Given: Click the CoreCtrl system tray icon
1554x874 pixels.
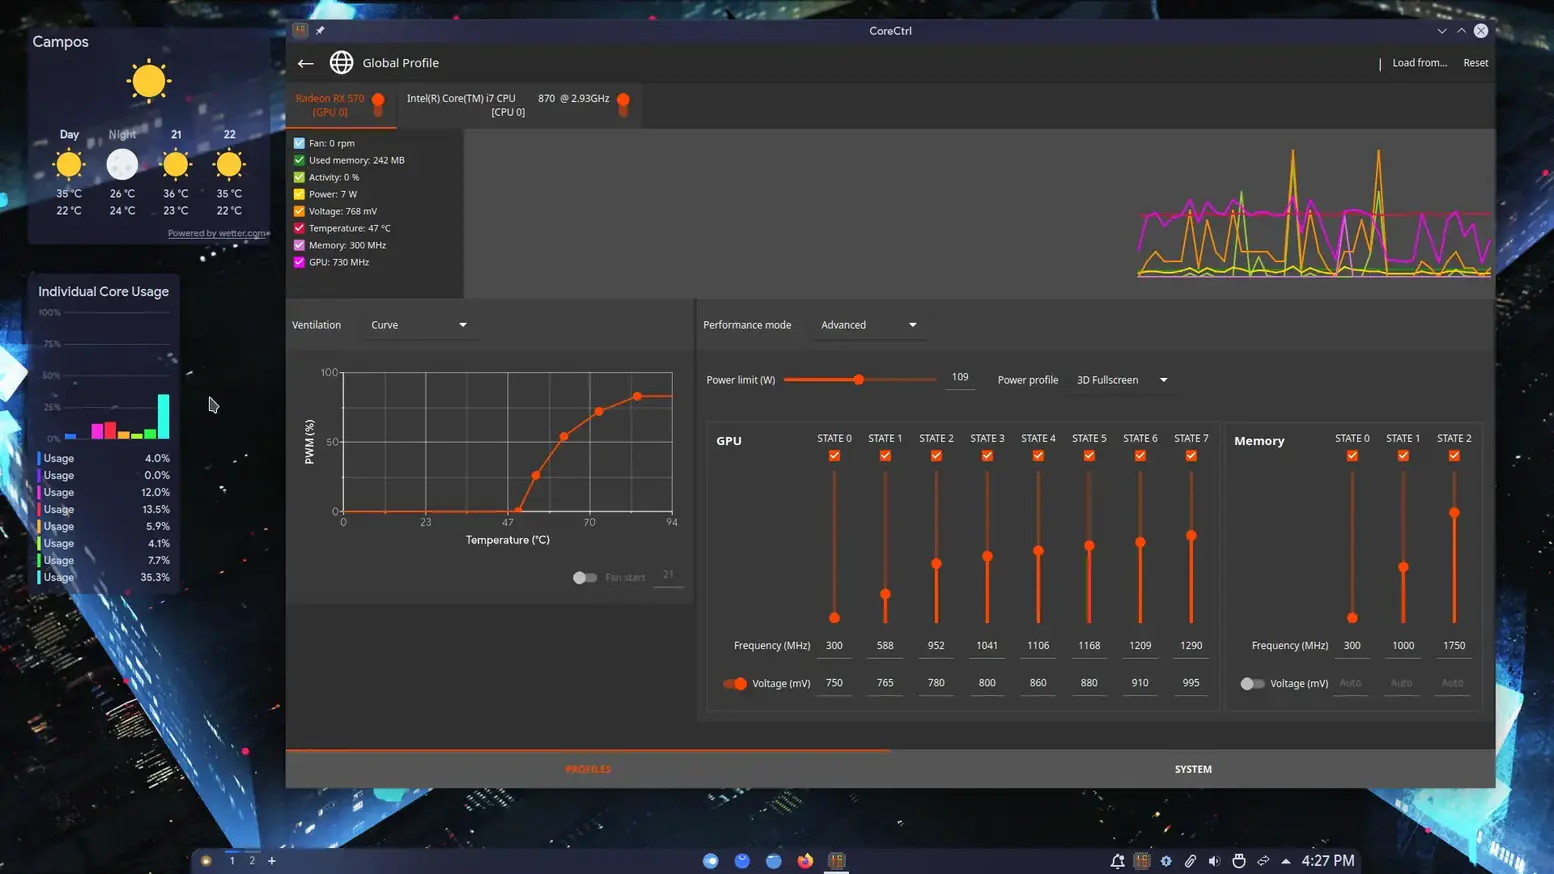Looking at the screenshot, I should tap(1142, 860).
